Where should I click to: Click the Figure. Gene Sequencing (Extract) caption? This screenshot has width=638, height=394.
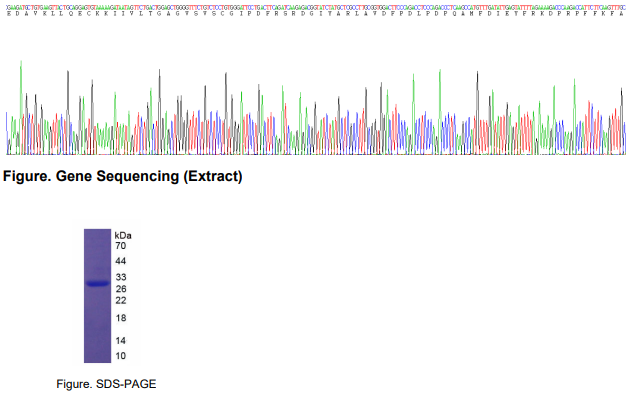122,176
